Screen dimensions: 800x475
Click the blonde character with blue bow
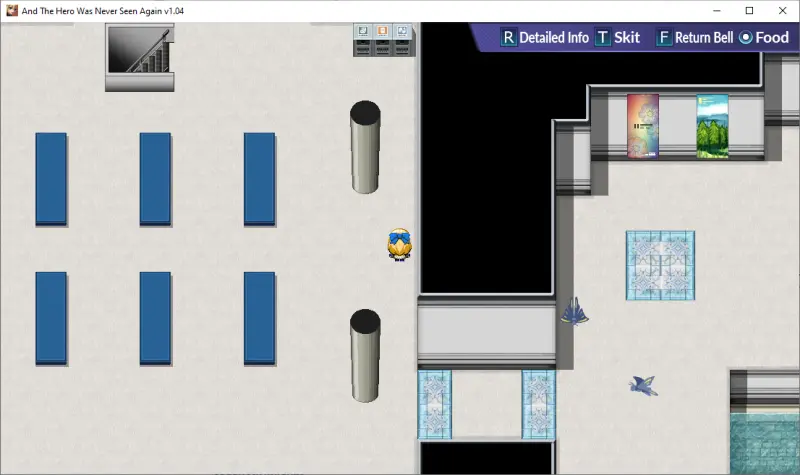tap(400, 244)
